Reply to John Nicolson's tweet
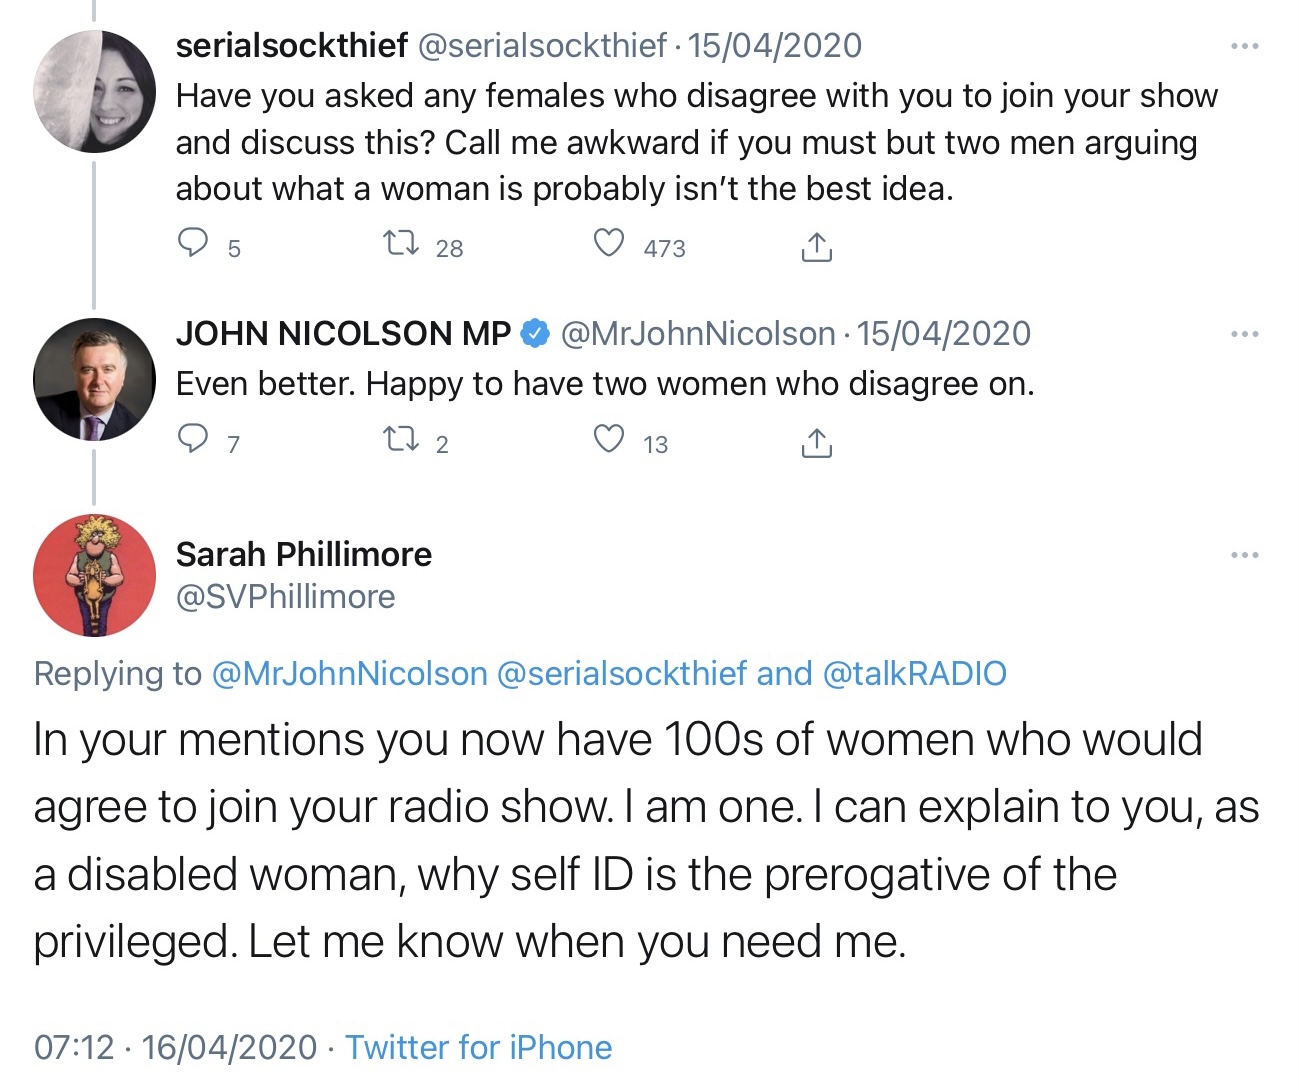Image resolution: width=1299 pixels, height=1090 pixels. 192,440
